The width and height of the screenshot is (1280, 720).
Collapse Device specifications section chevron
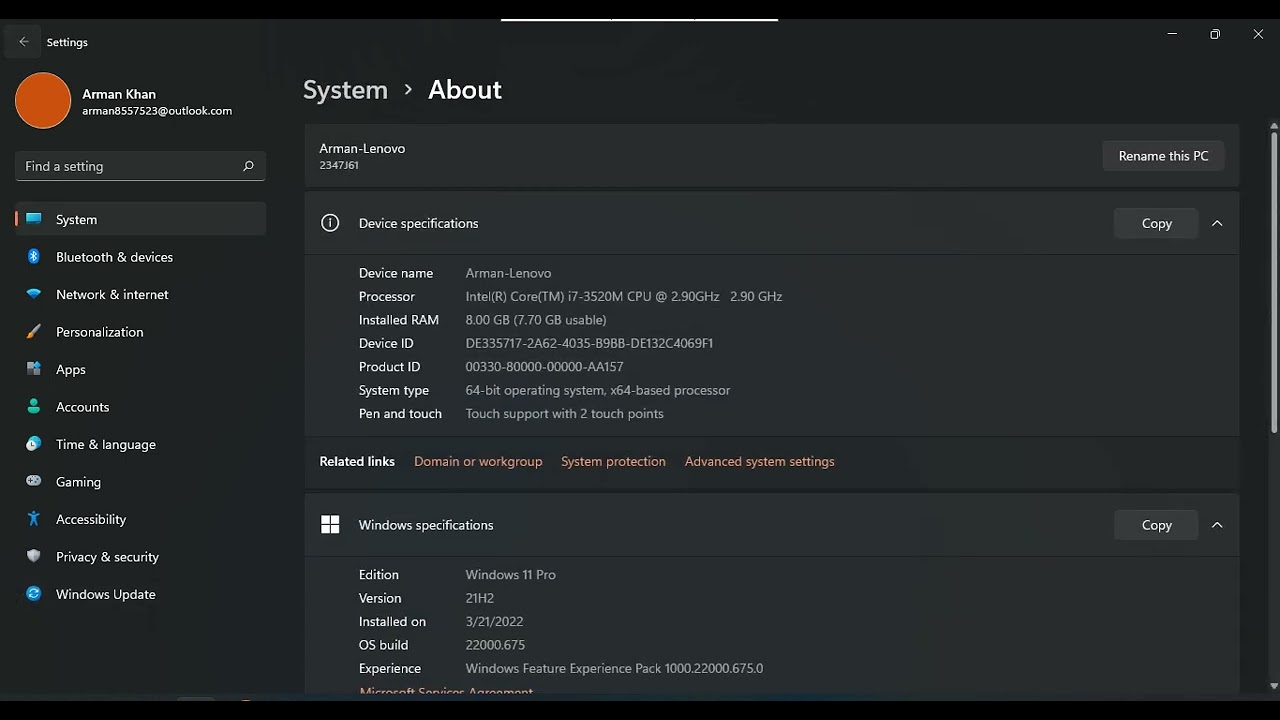click(1217, 223)
